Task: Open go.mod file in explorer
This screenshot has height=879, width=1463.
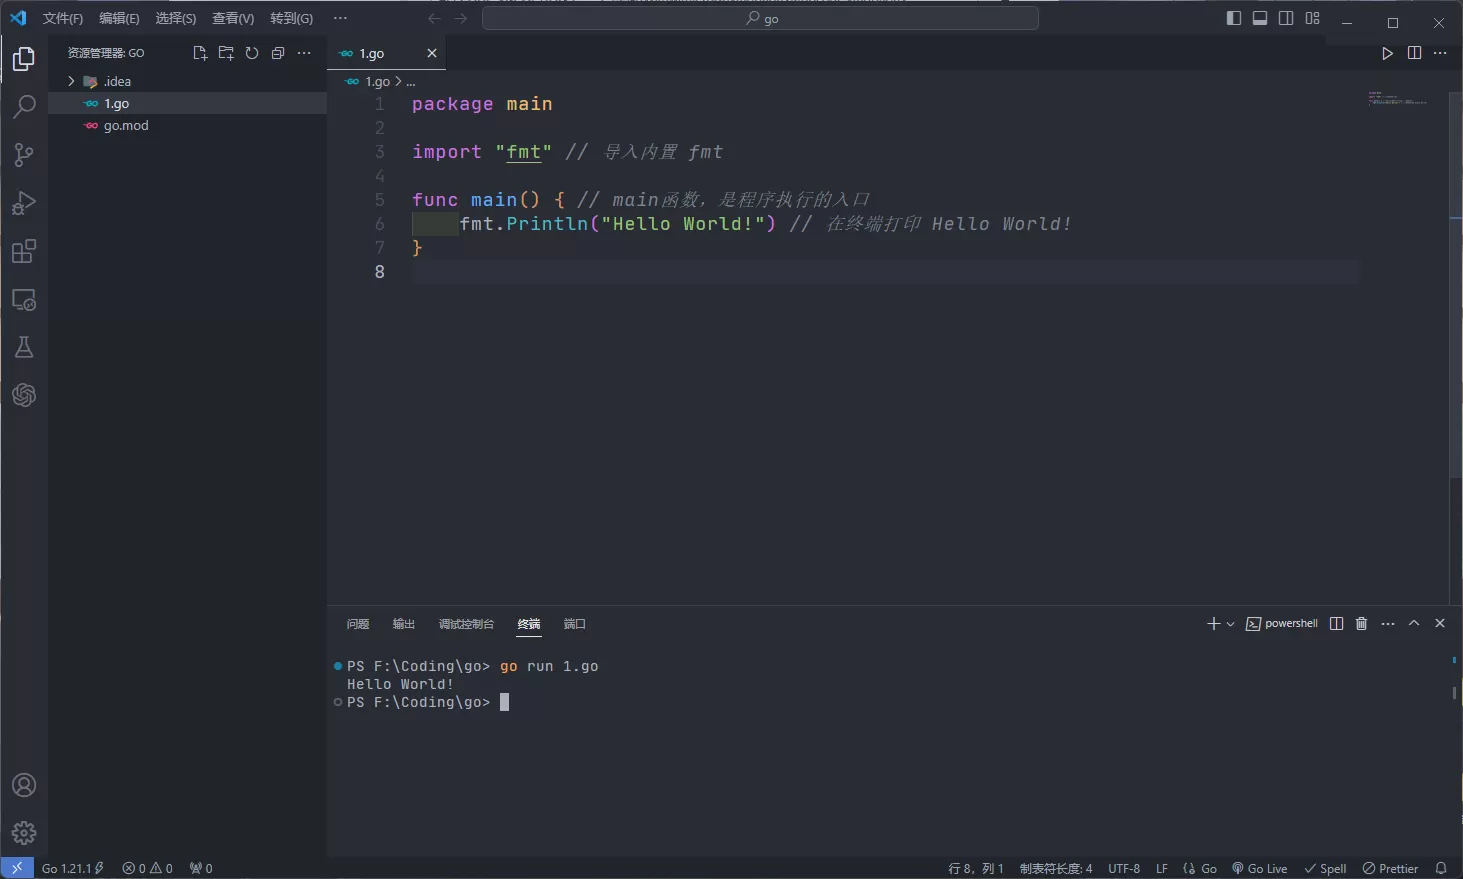Action: pos(187,125)
